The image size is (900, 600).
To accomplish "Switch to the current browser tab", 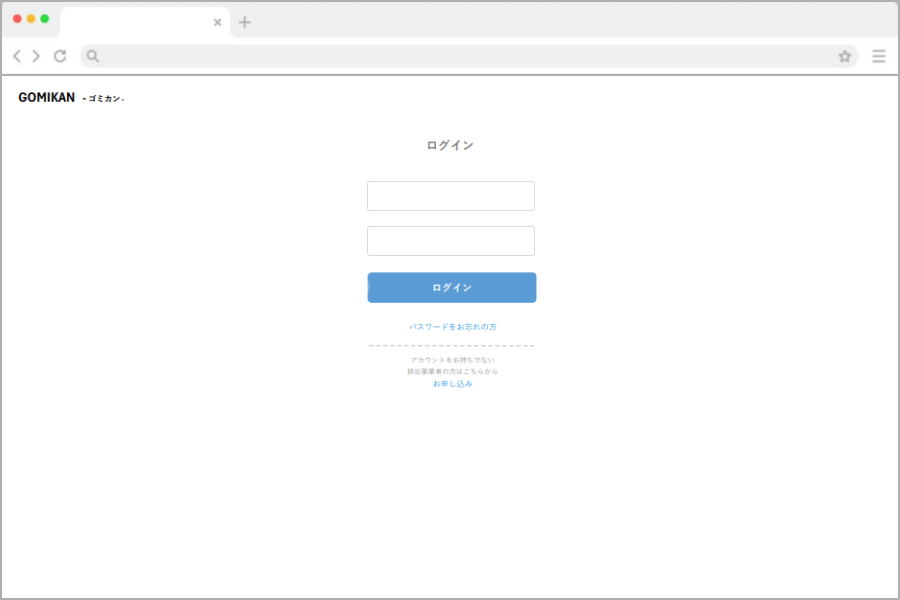I will [x=140, y=21].
